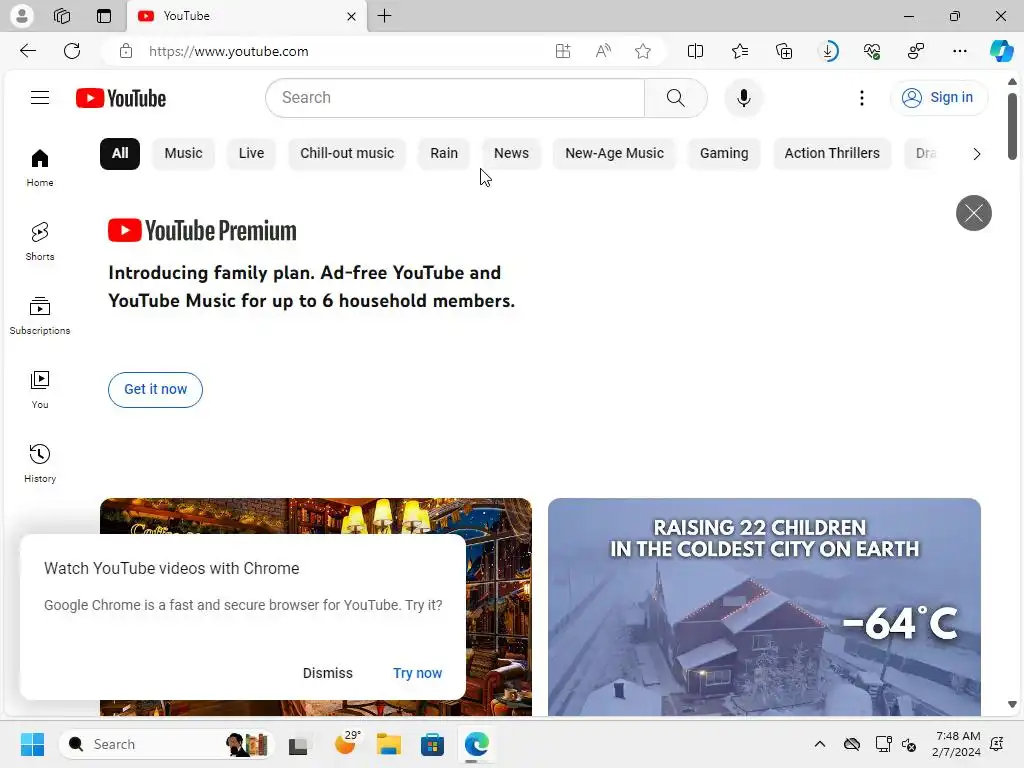Open the Windows Start menu

32,744
